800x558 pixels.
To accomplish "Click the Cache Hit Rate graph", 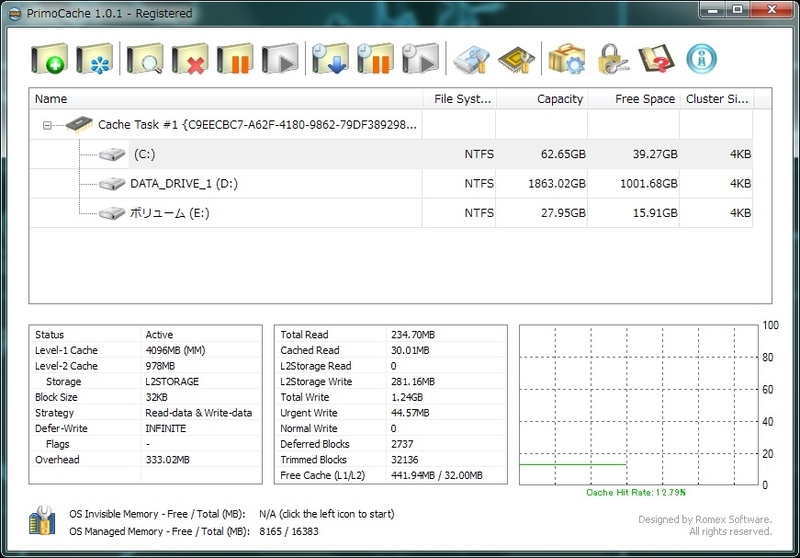I will [x=638, y=405].
